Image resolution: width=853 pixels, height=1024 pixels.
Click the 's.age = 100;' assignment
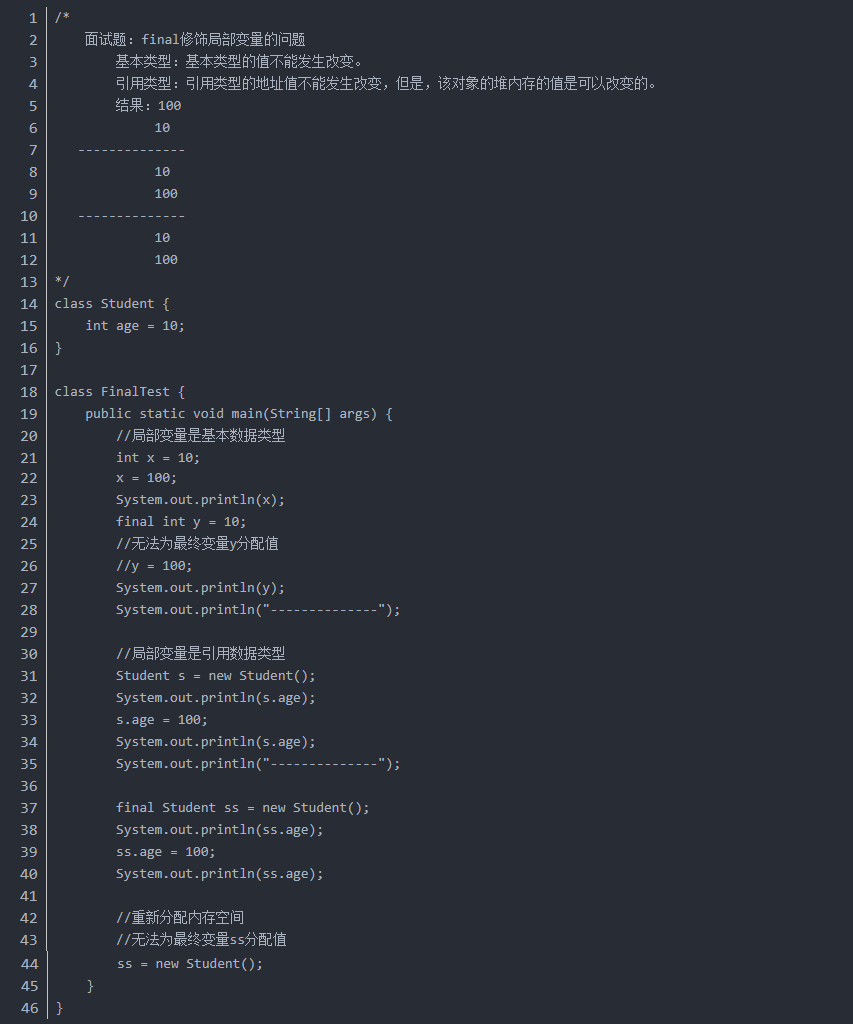click(161, 720)
